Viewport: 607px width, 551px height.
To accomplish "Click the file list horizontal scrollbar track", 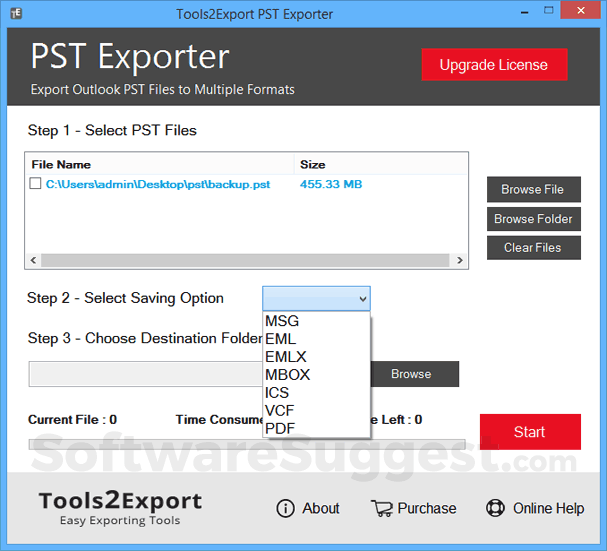I will click(245, 260).
